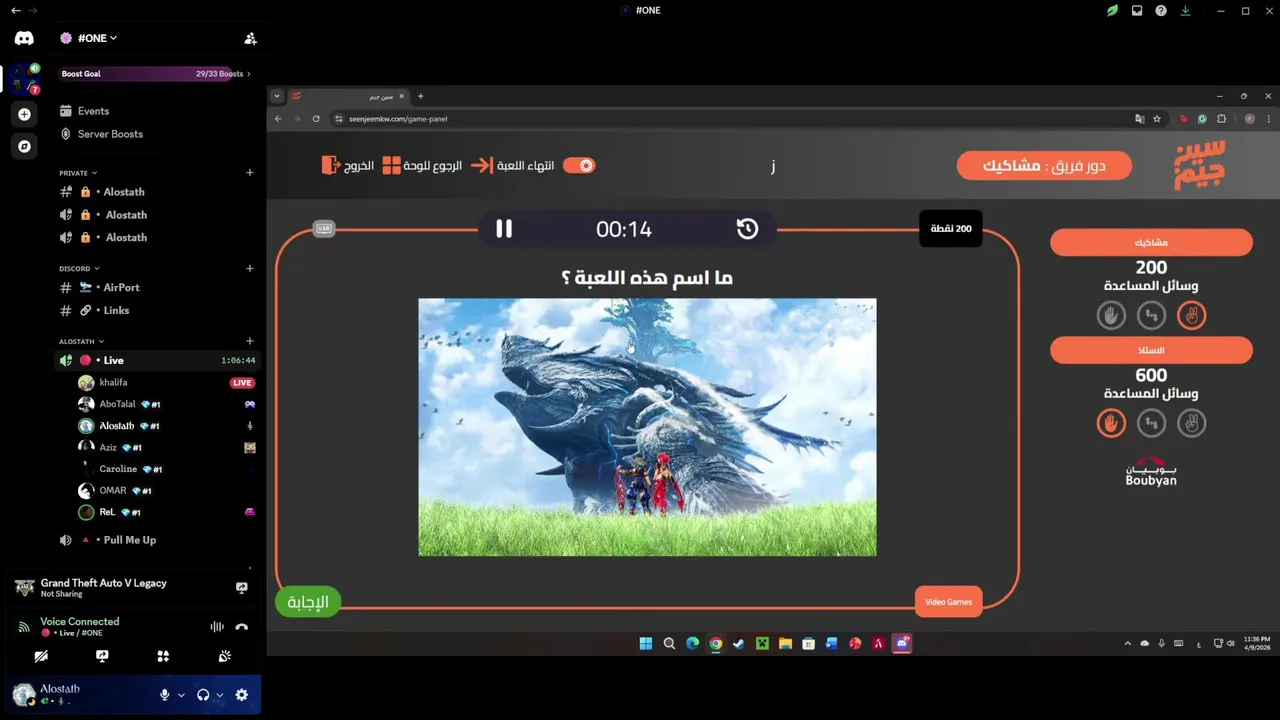Collapse the PRIVATE channel category
This screenshot has height=720, width=1280.
(x=78, y=173)
